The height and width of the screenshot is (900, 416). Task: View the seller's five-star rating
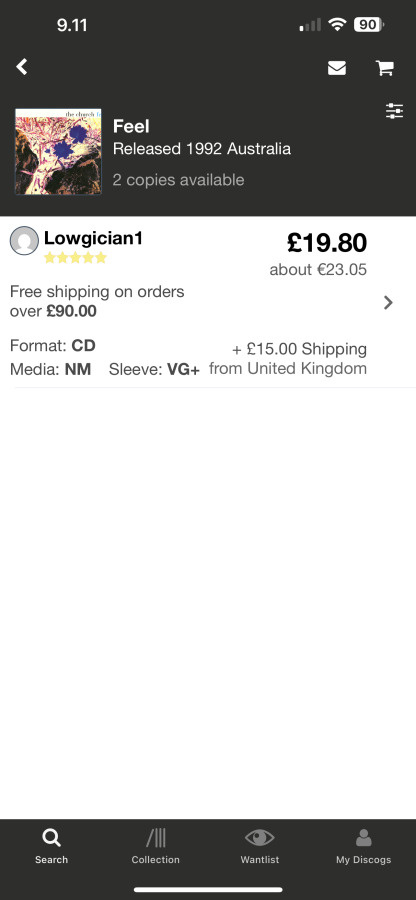[75, 258]
